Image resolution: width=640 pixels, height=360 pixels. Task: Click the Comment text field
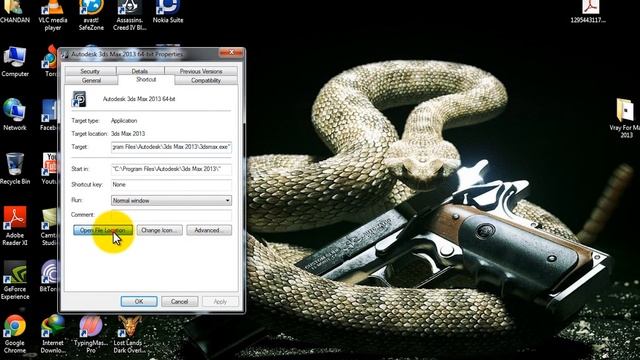(x=171, y=215)
